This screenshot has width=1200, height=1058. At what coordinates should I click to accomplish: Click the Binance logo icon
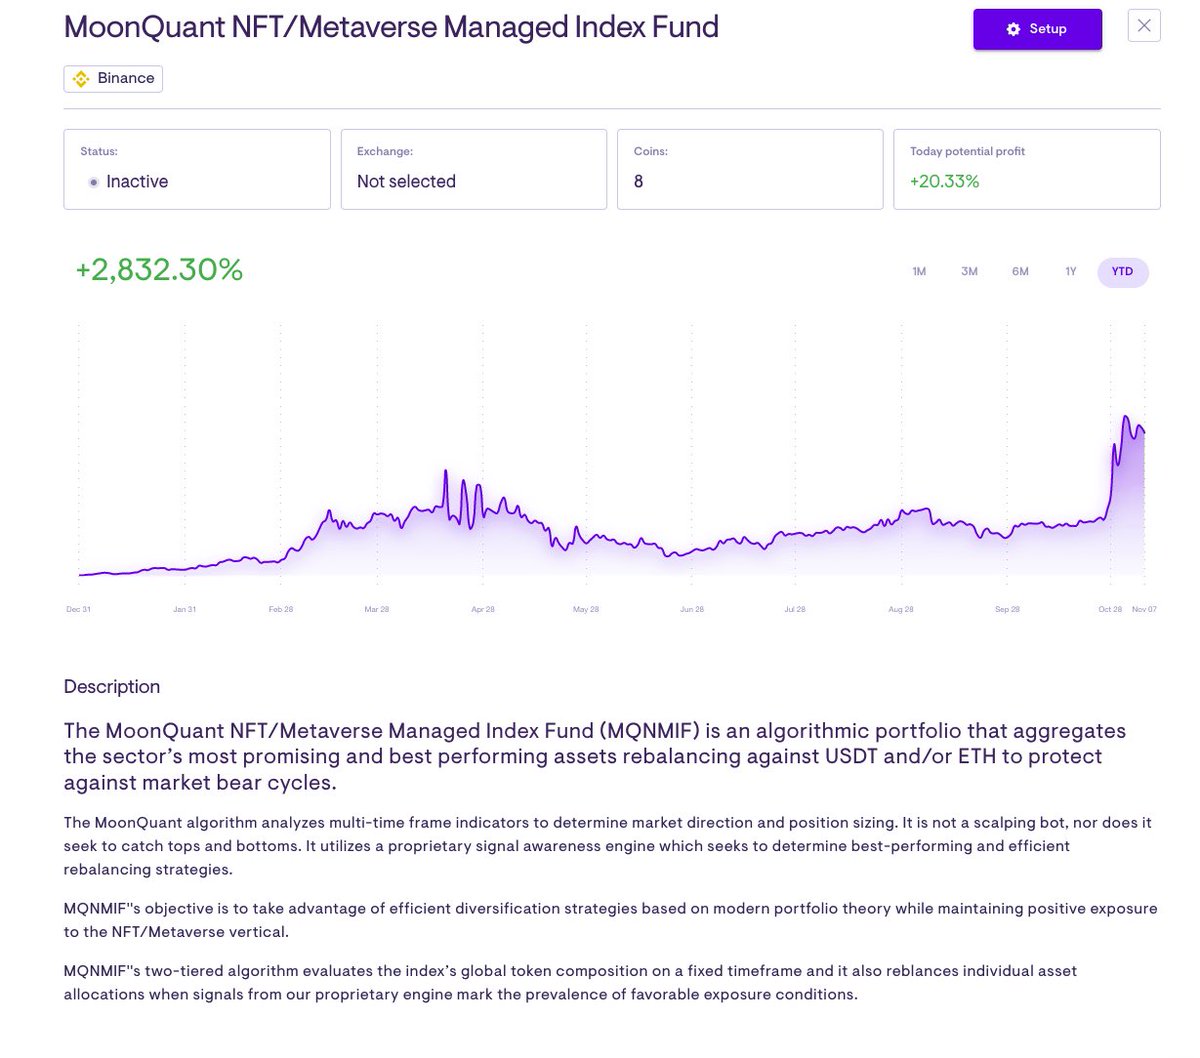[x=81, y=79]
